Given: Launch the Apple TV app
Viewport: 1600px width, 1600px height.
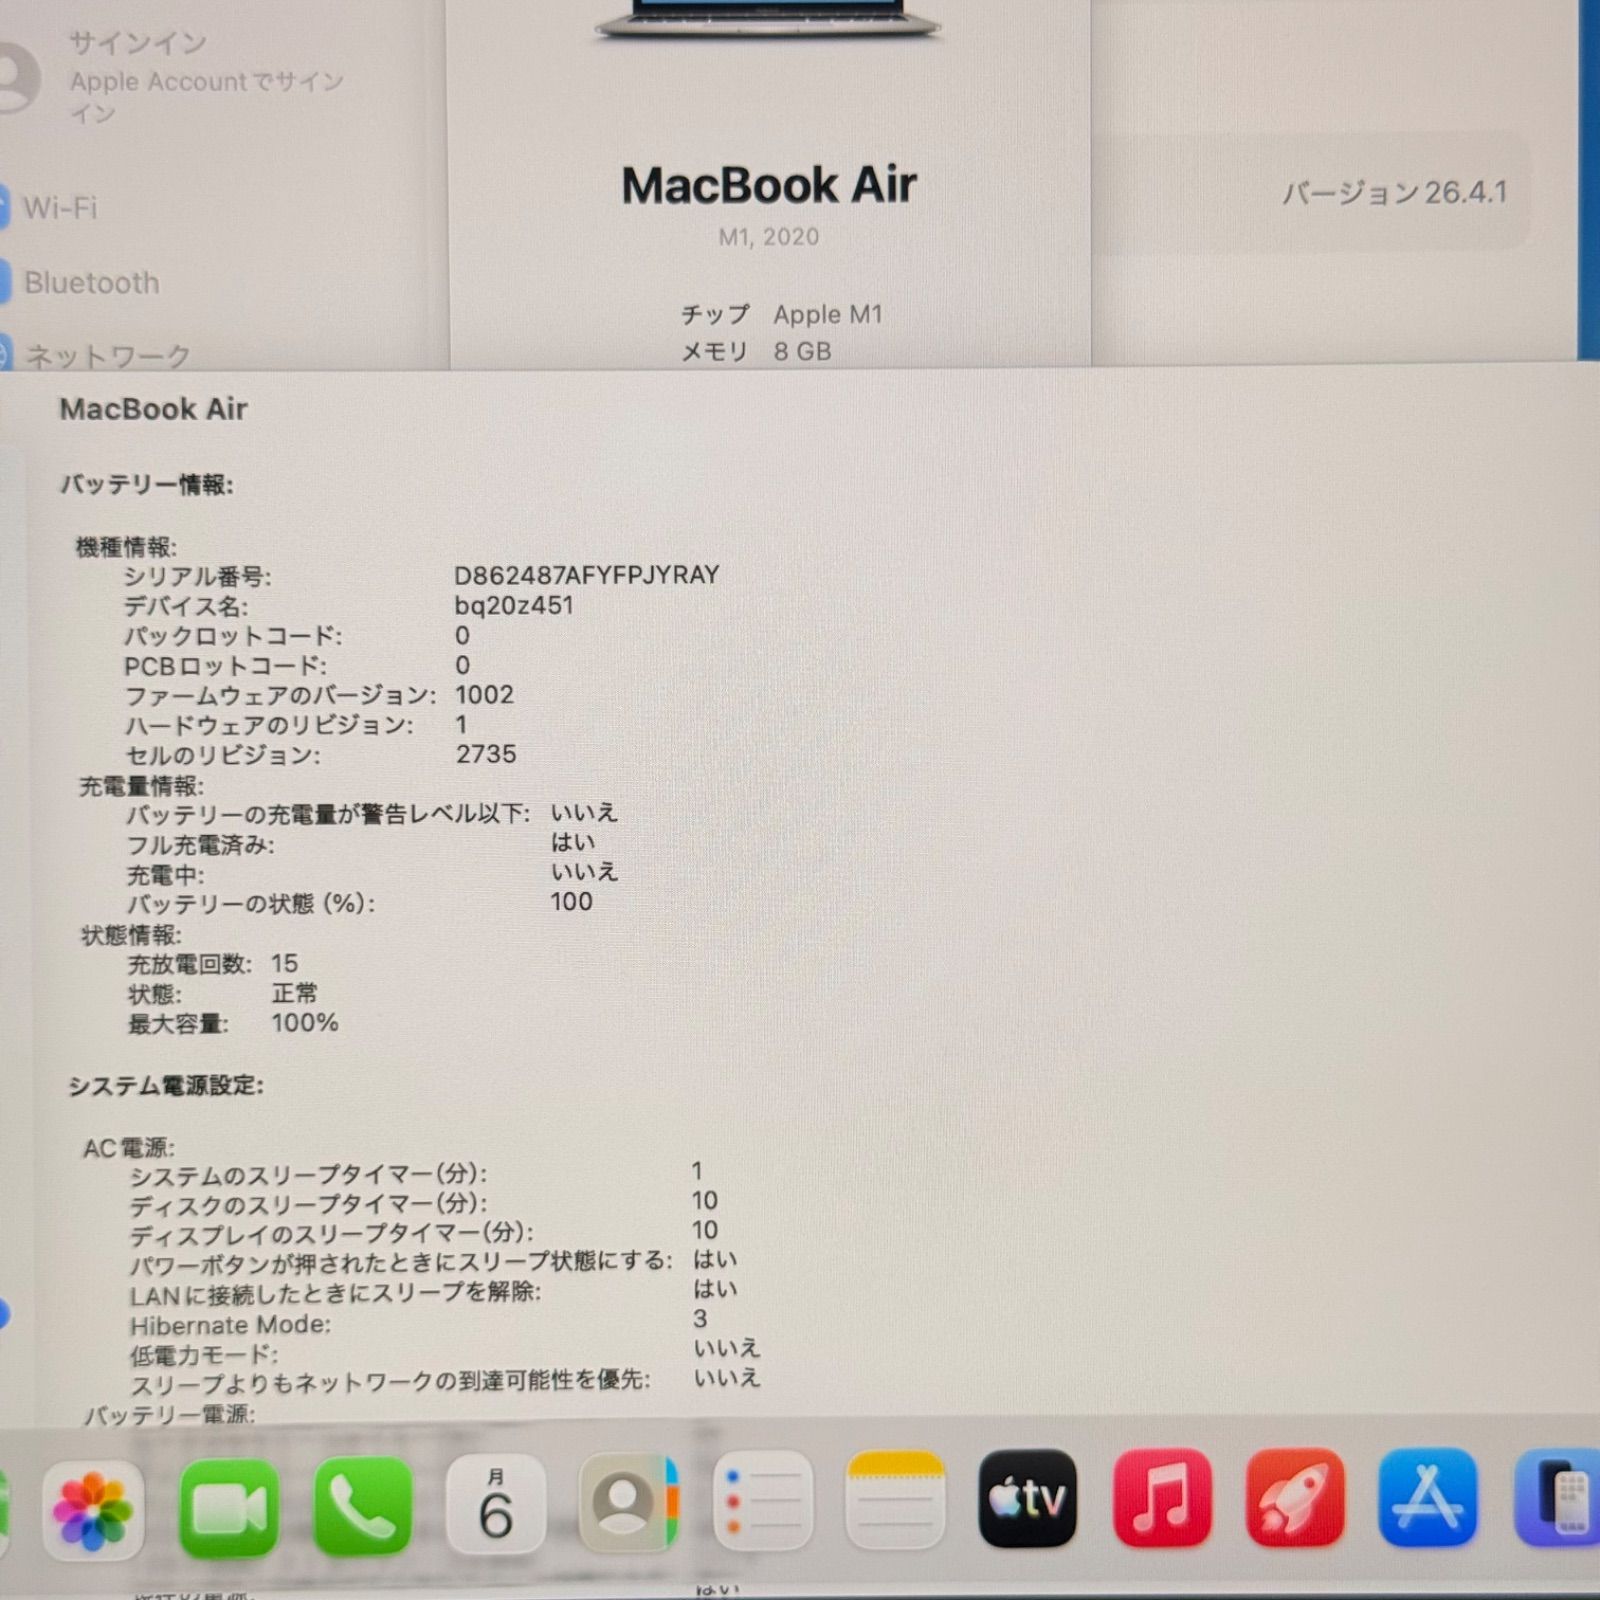Looking at the screenshot, I should [1028, 1498].
